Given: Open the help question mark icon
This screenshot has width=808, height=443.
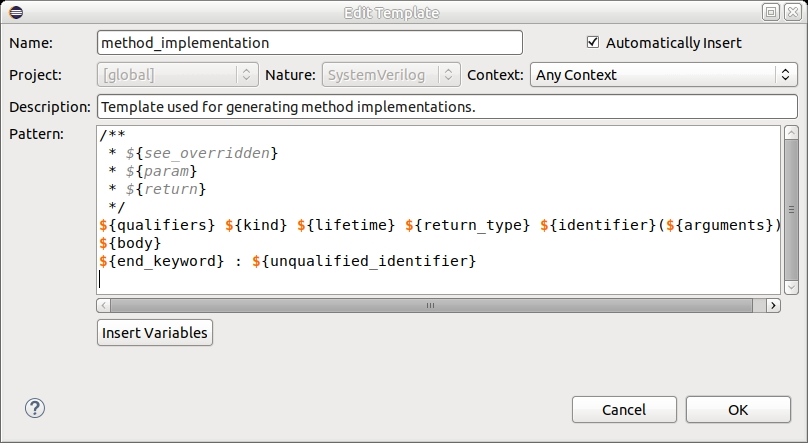Looking at the screenshot, I should click(x=35, y=408).
